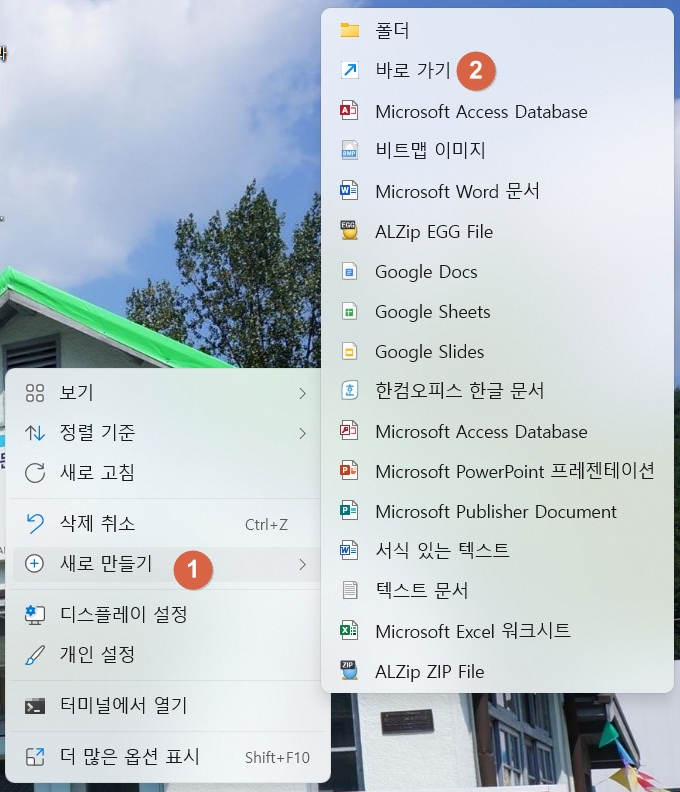Click the terminal icon beside 터미널에서 열기
This screenshot has width=680, height=792.
pyautogui.click(x=35, y=706)
